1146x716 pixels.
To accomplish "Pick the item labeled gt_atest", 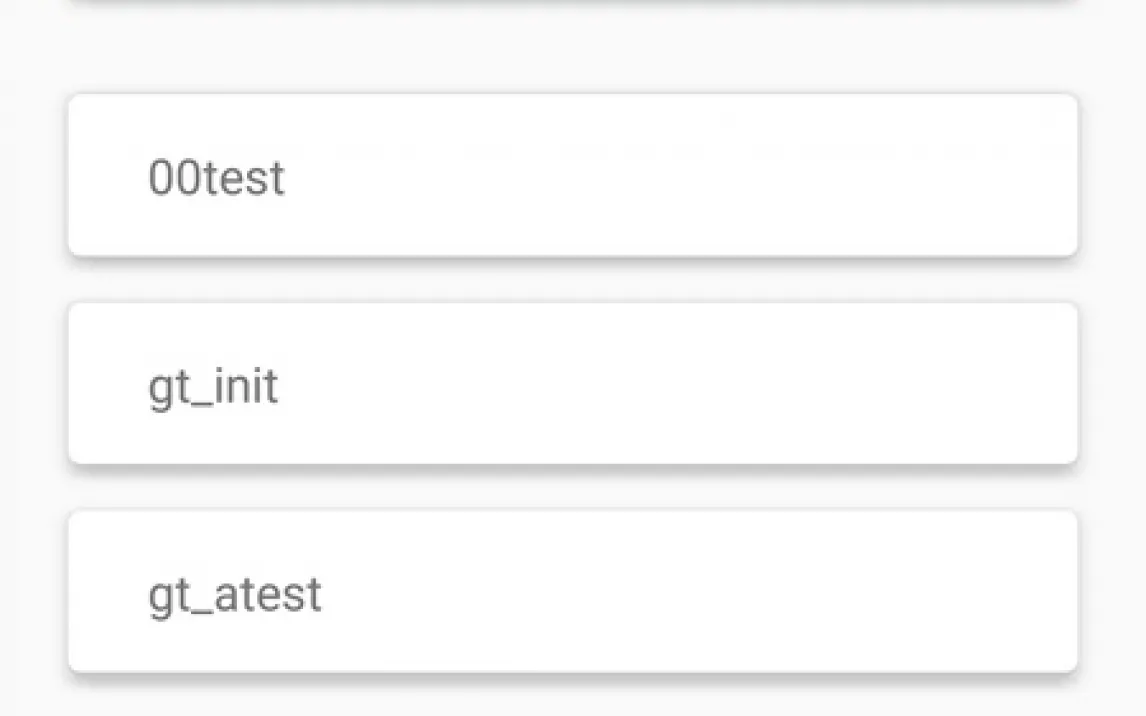I will pyautogui.click(x=572, y=592).
